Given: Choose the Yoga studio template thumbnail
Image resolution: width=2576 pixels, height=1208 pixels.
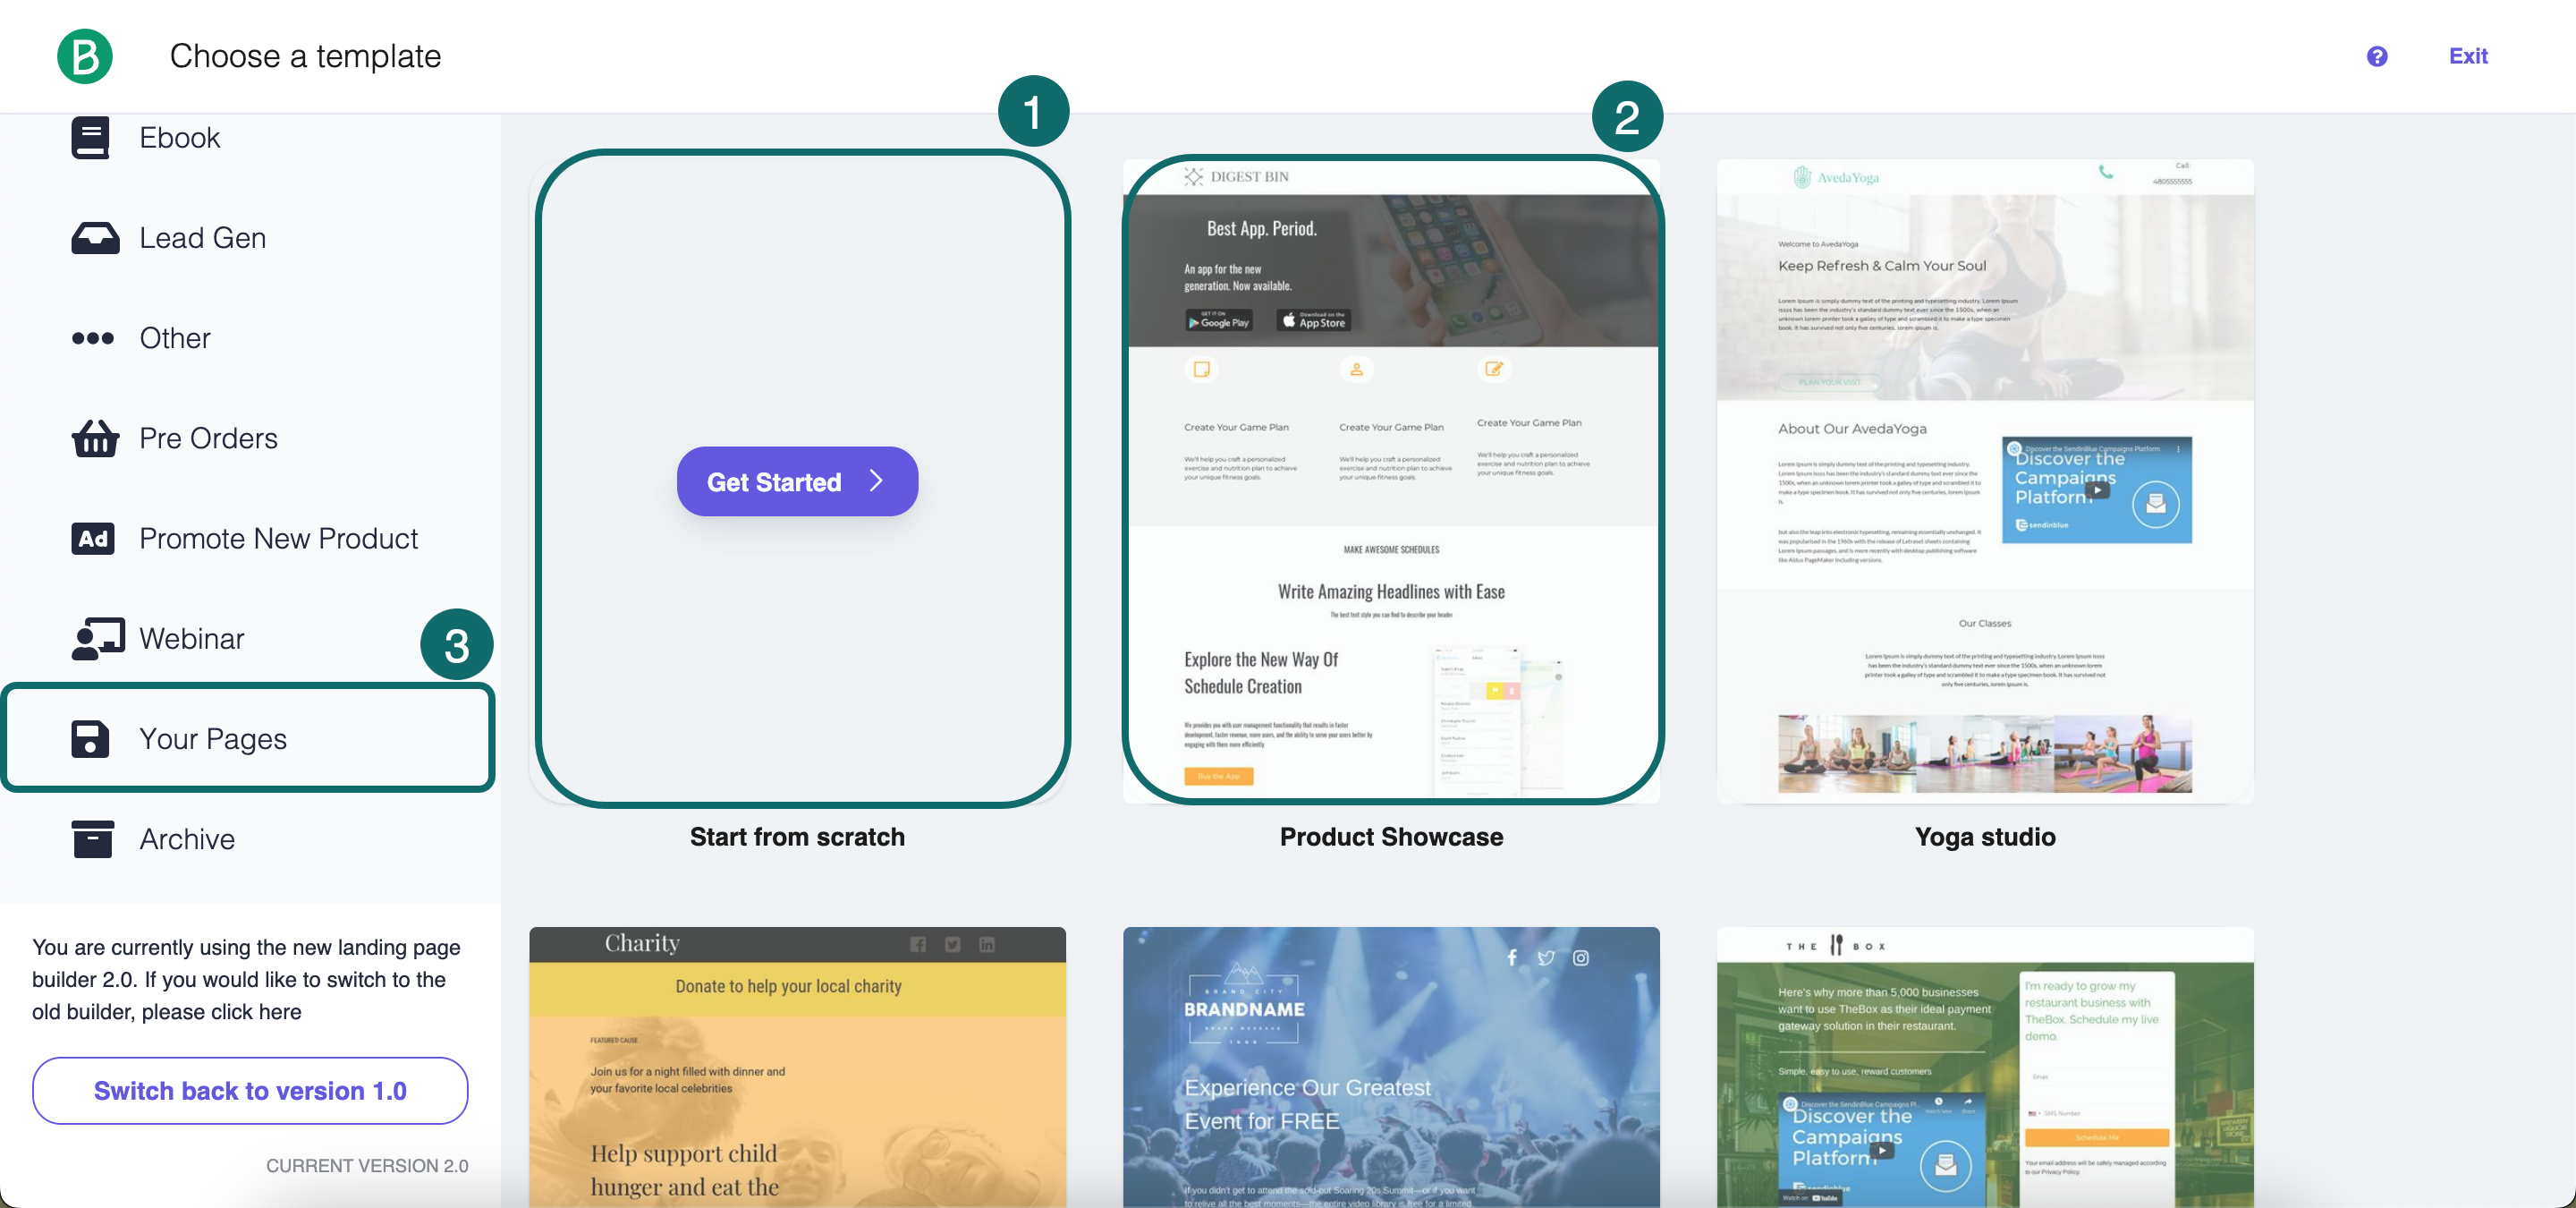Looking at the screenshot, I should [x=1984, y=480].
